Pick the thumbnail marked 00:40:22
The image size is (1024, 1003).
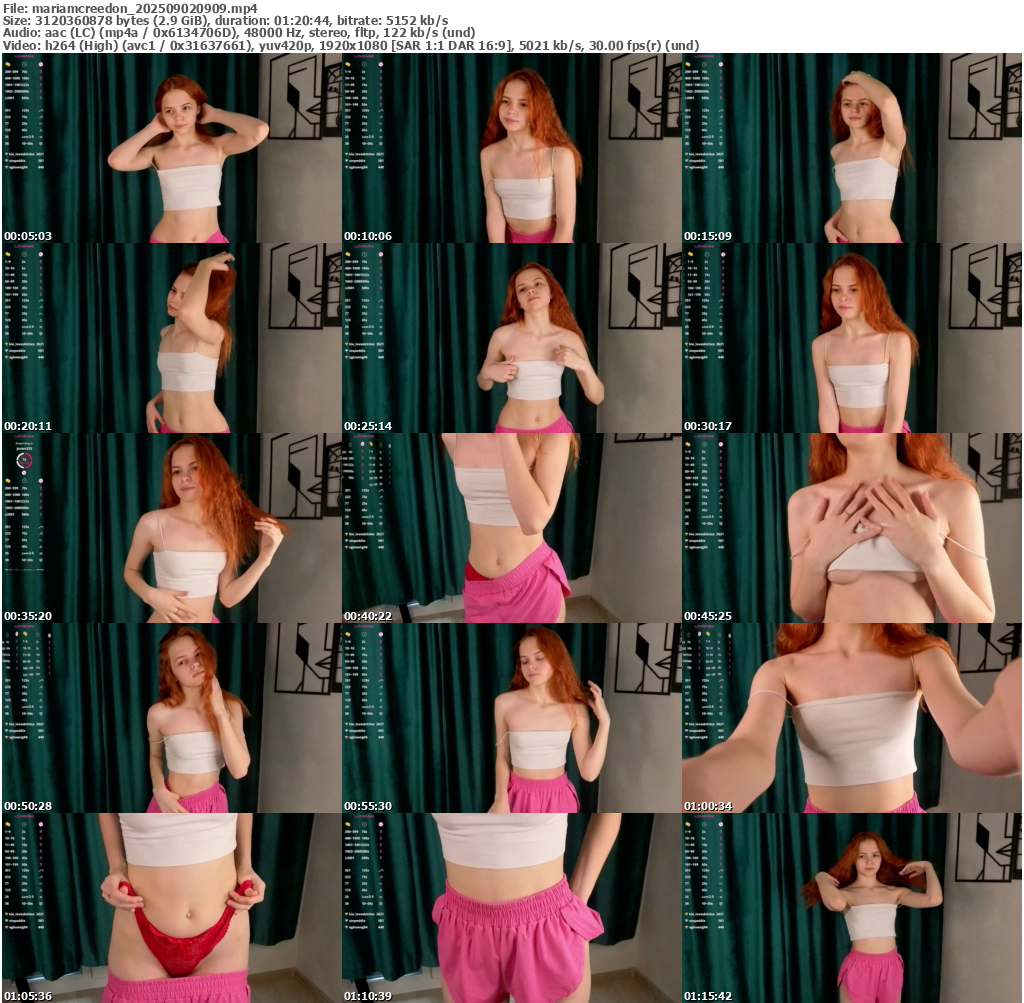(511, 528)
